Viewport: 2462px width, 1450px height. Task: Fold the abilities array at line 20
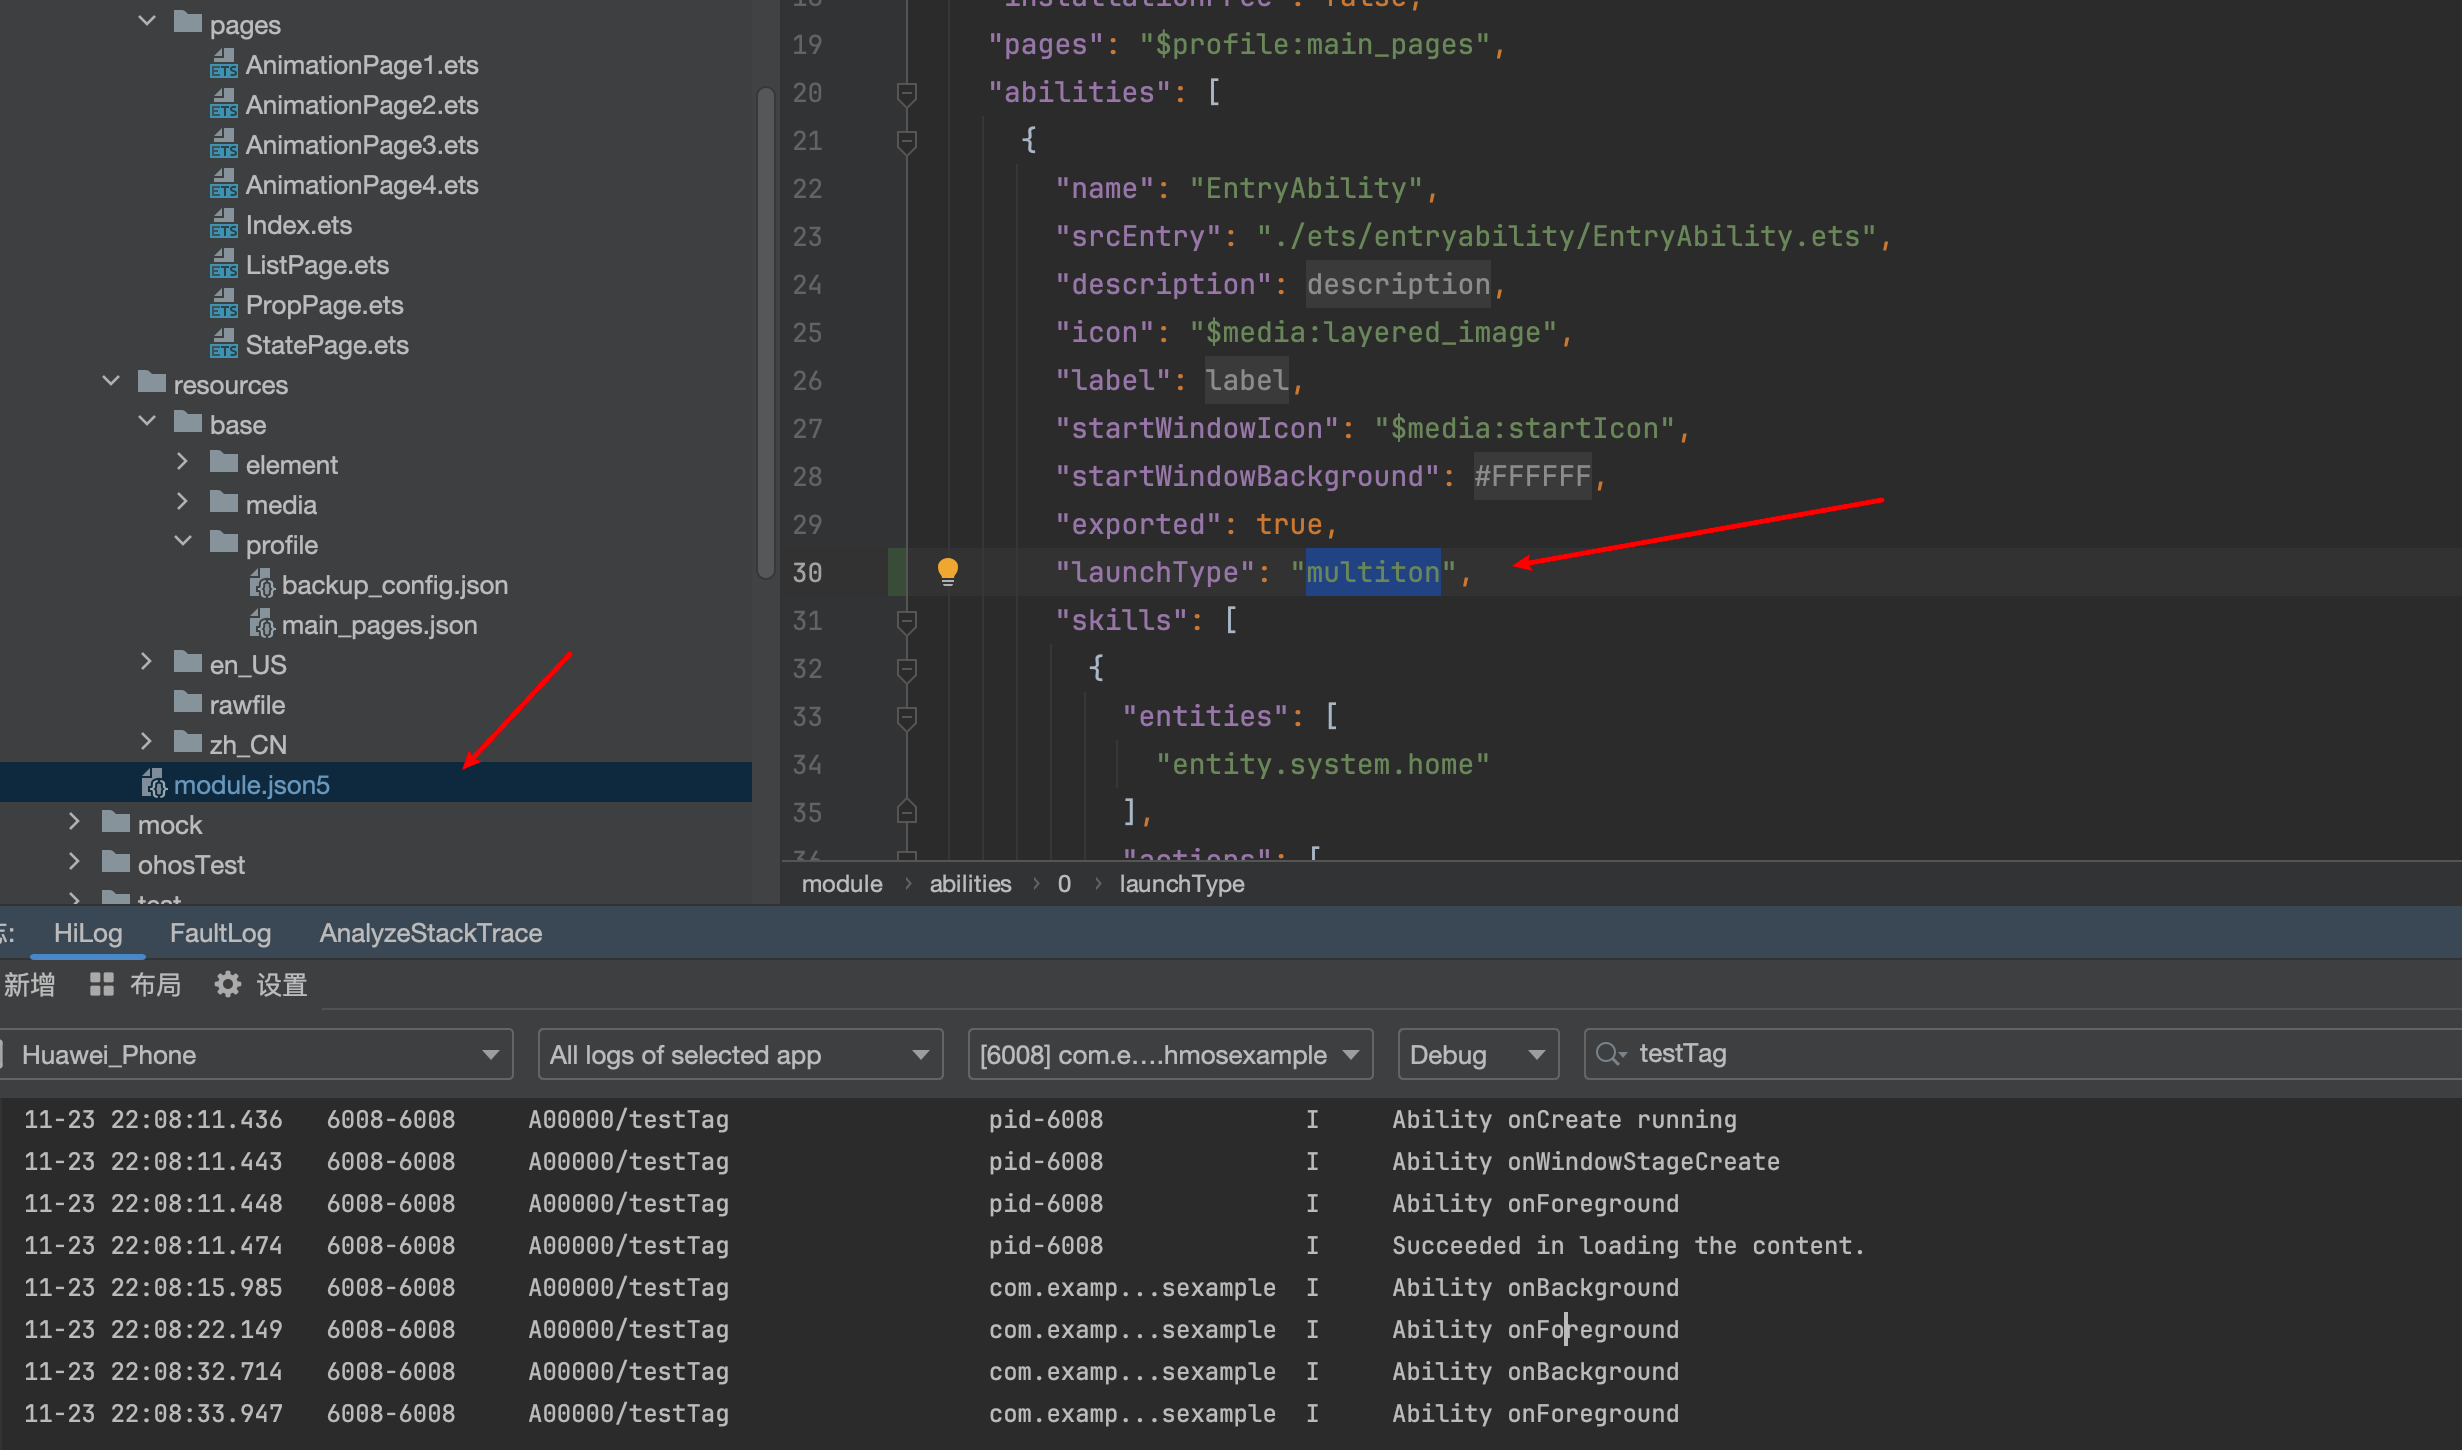click(x=907, y=94)
